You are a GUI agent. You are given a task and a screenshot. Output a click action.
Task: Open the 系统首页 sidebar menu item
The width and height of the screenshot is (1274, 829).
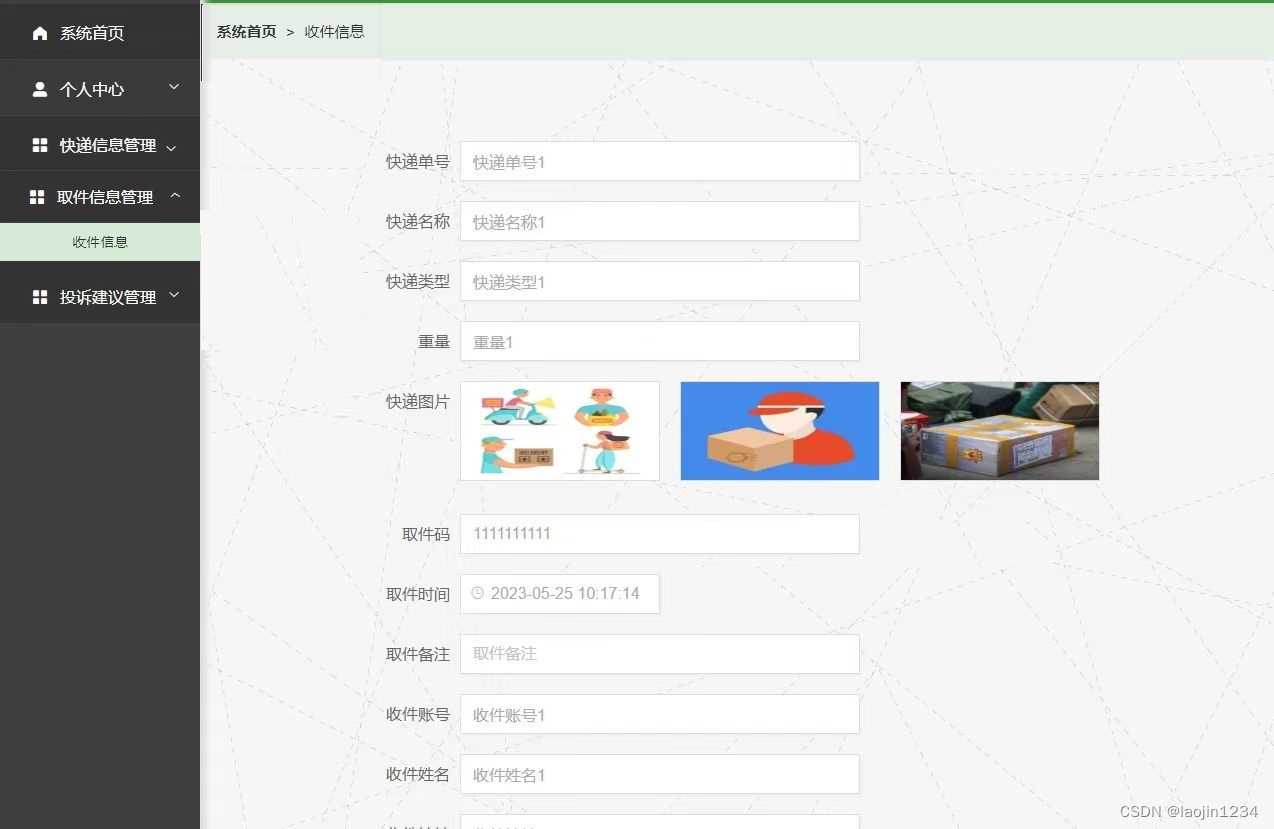coord(92,33)
